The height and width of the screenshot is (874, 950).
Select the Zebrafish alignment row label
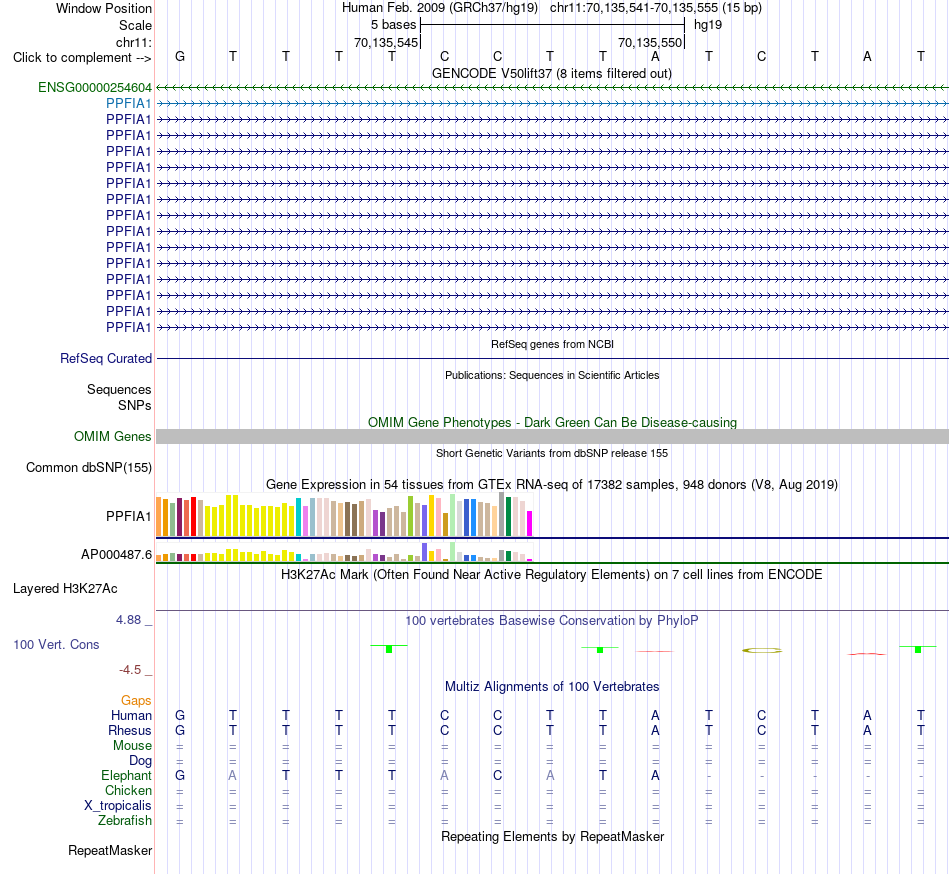[x=125, y=821]
